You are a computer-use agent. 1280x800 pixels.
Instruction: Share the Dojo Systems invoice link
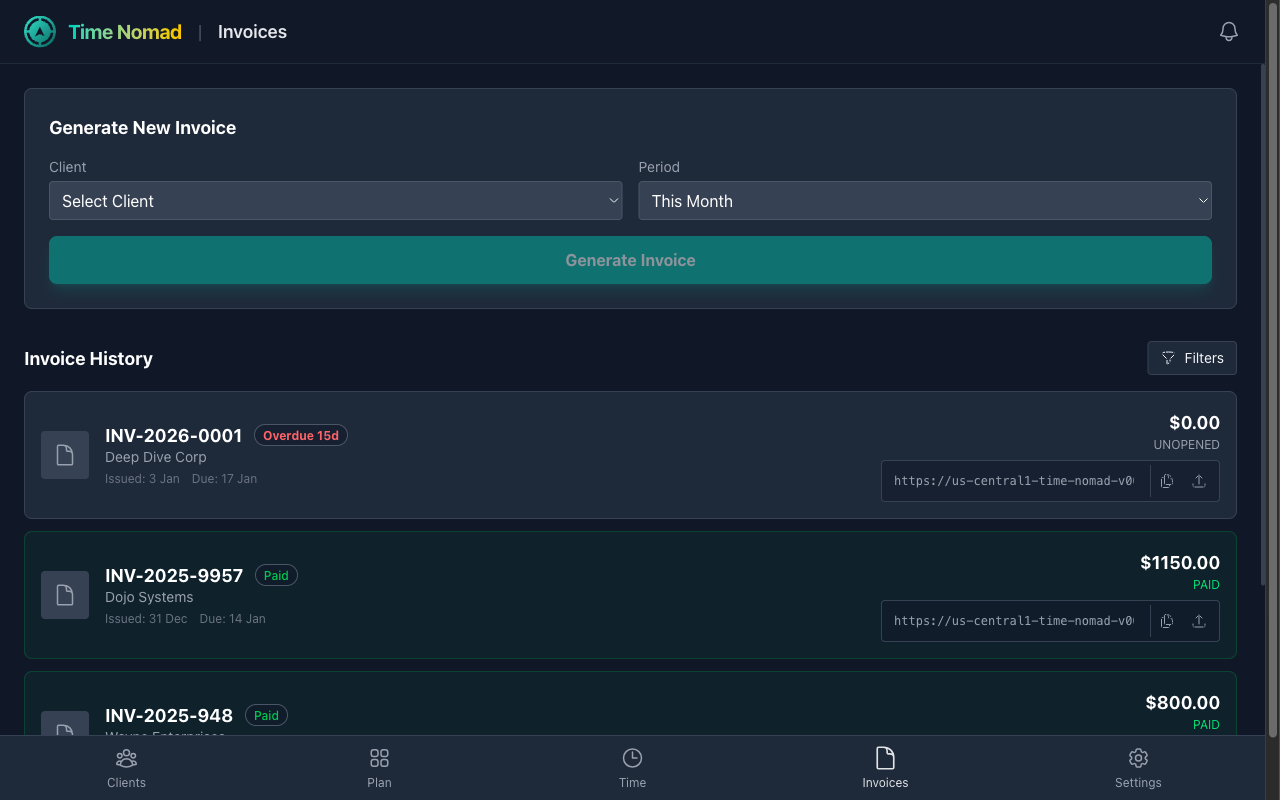(x=1199, y=621)
